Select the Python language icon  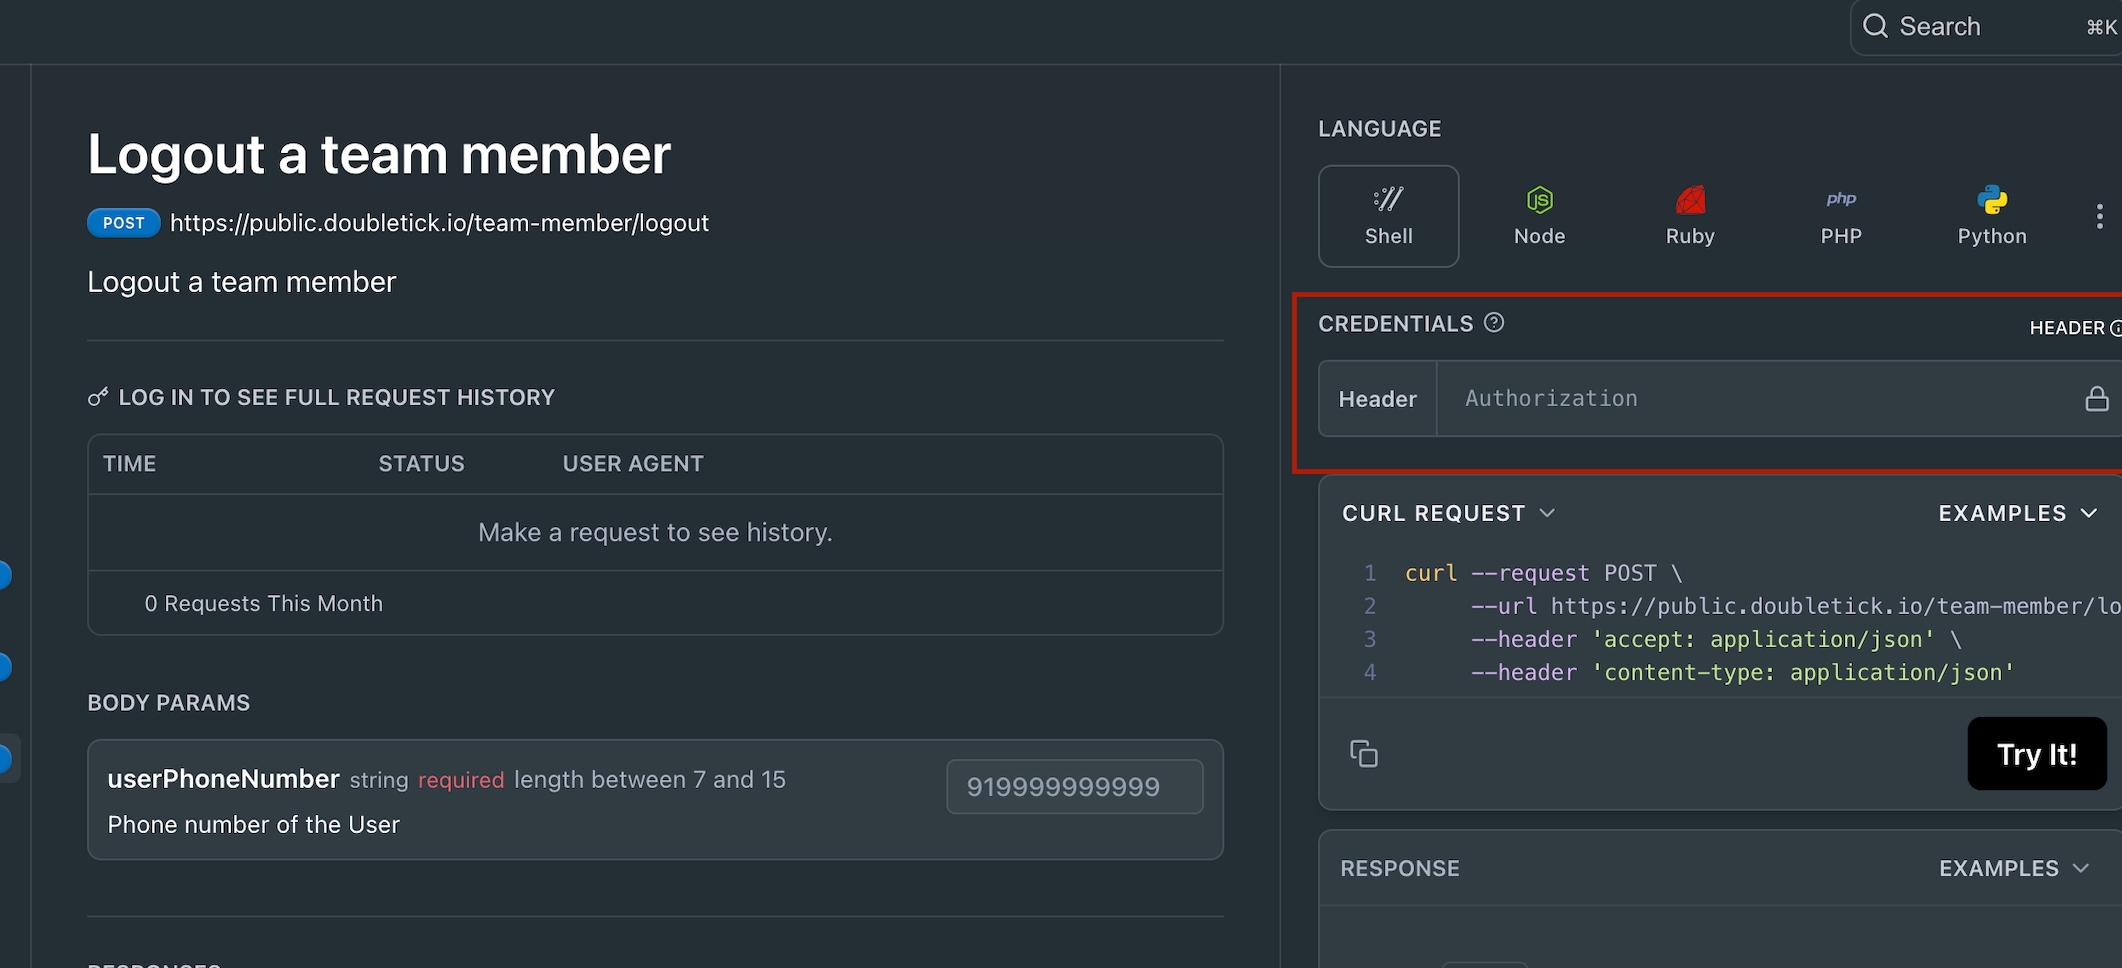1991,200
